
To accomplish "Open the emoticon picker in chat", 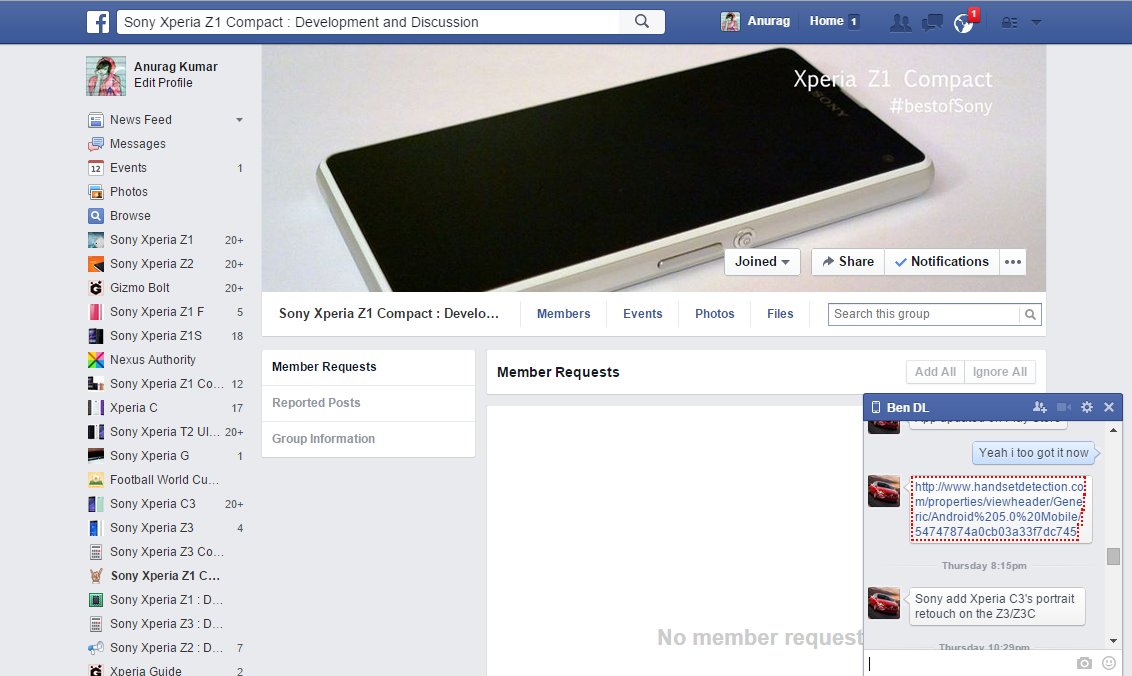I will click(1109, 663).
